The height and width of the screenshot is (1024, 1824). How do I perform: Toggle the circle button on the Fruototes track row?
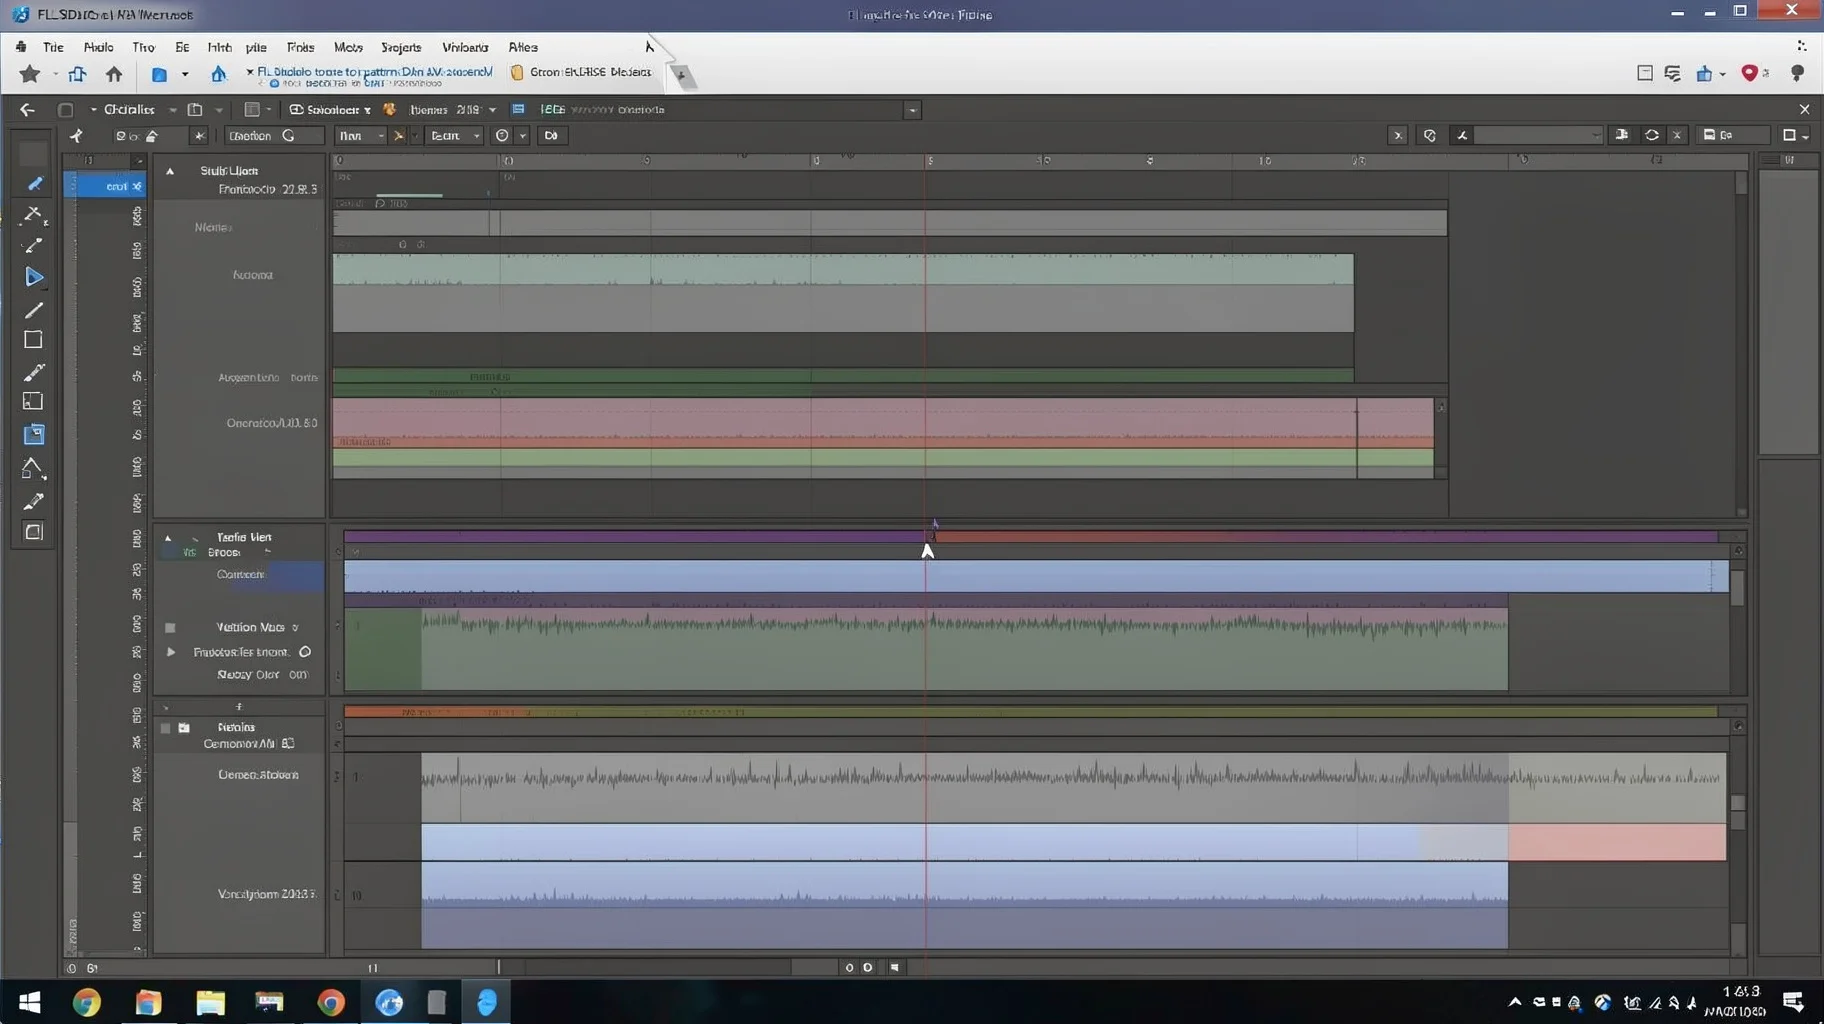pos(305,652)
